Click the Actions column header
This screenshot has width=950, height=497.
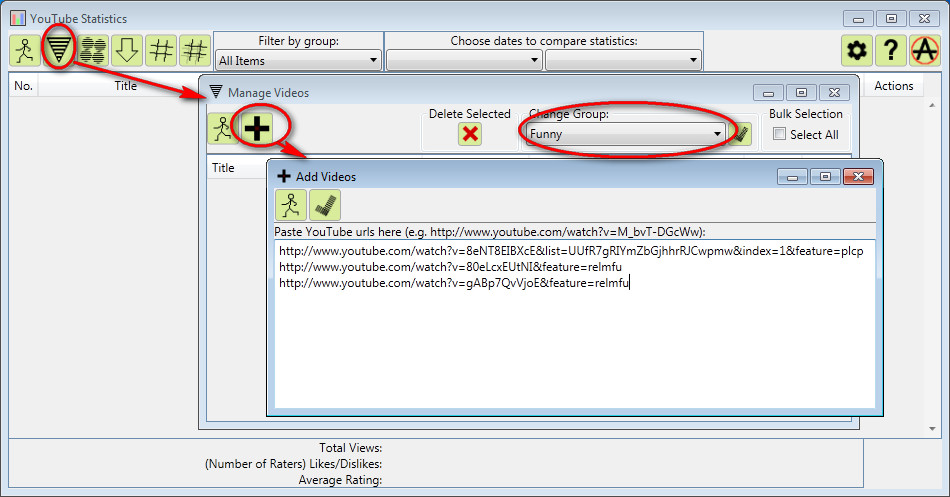coord(894,86)
